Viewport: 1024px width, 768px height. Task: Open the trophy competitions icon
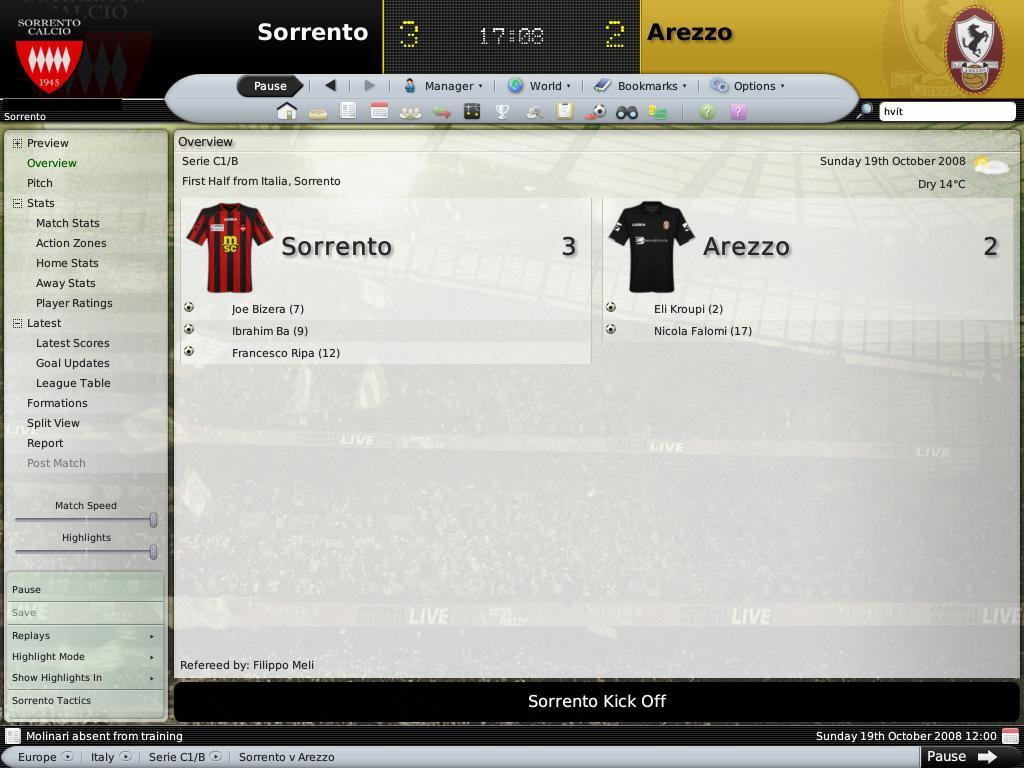click(502, 112)
